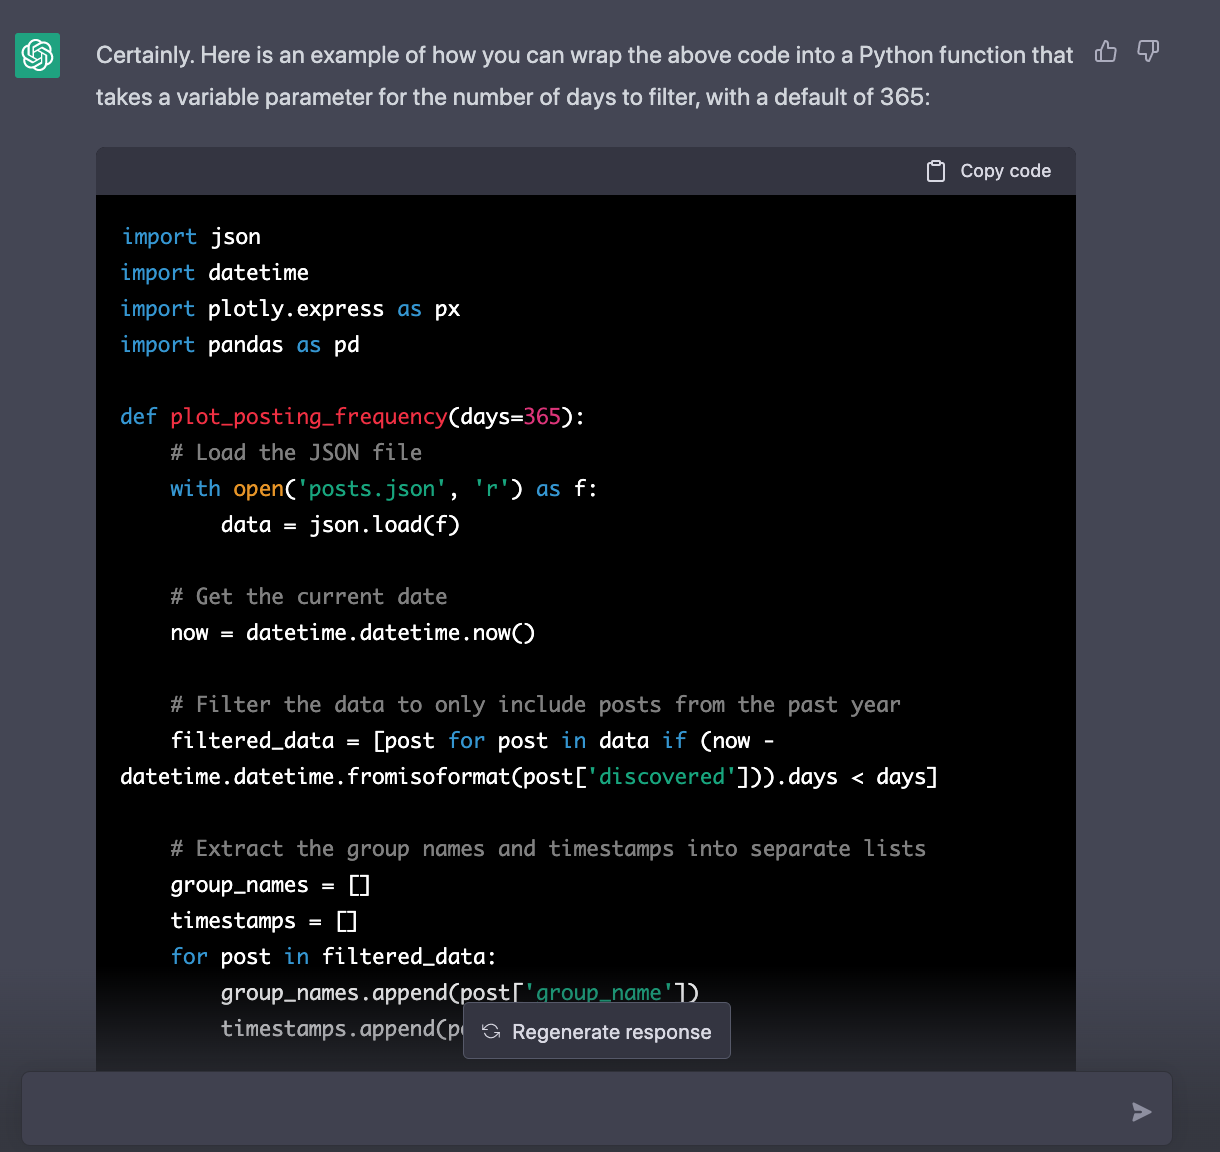Focus the chat message input field
The width and height of the screenshot is (1220, 1152).
click(x=597, y=1109)
